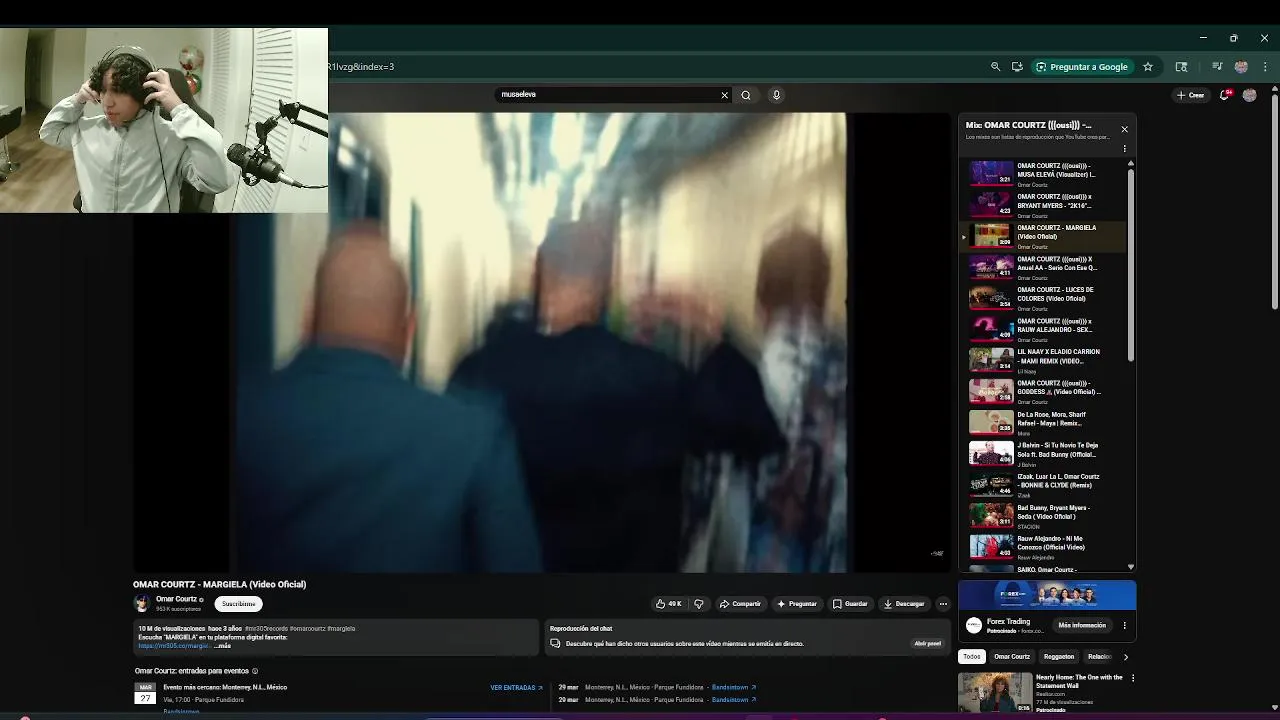This screenshot has height=720, width=1280.
Task: Open the Omar Courtz channel name link
Action: pyautogui.click(x=176, y=599)
